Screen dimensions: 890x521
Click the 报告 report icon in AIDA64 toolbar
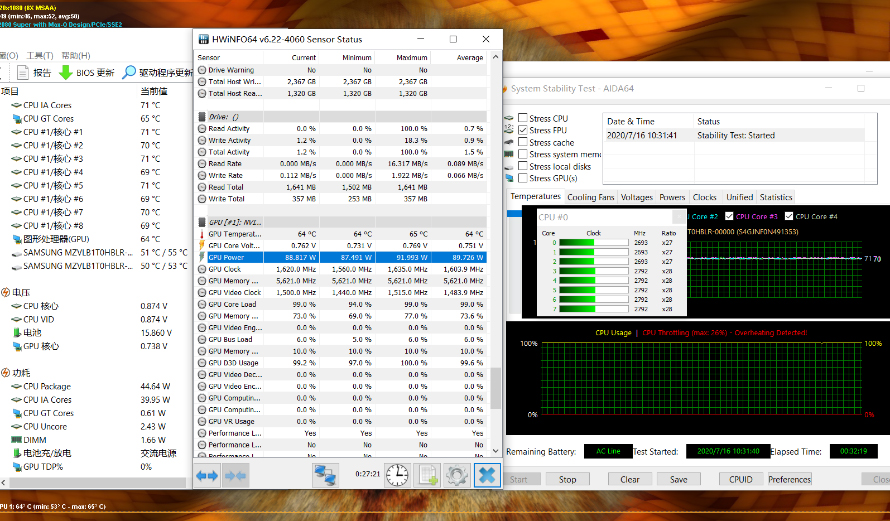pos(23,73)
